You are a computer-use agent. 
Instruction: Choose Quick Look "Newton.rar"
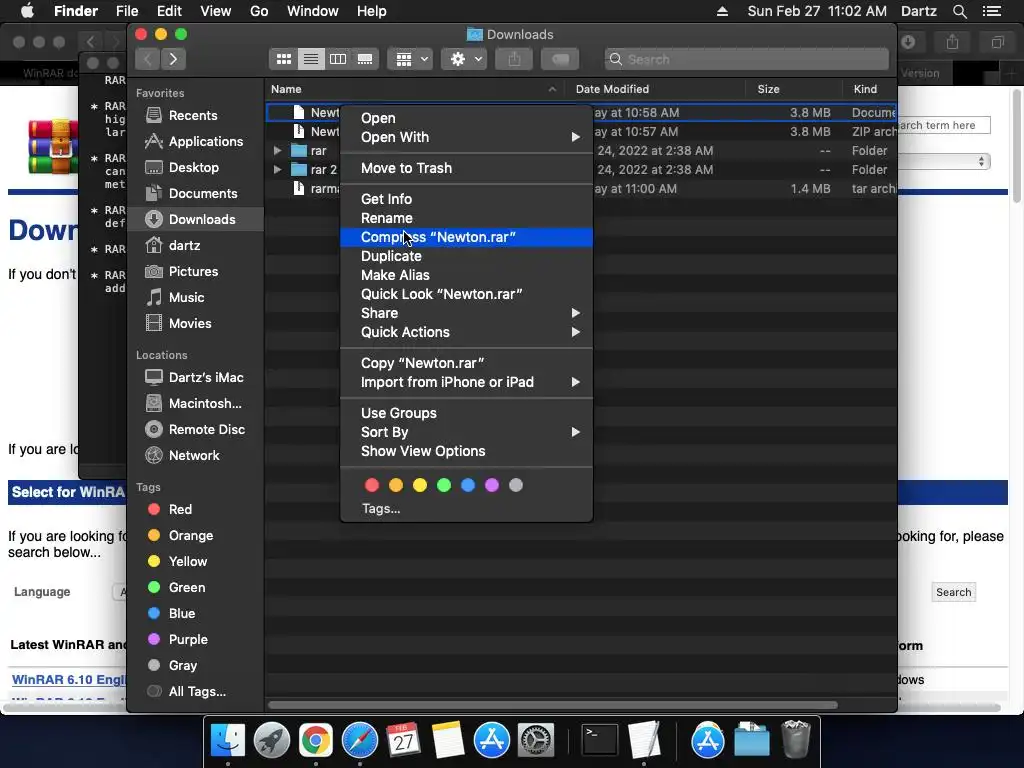coord(466,295)
